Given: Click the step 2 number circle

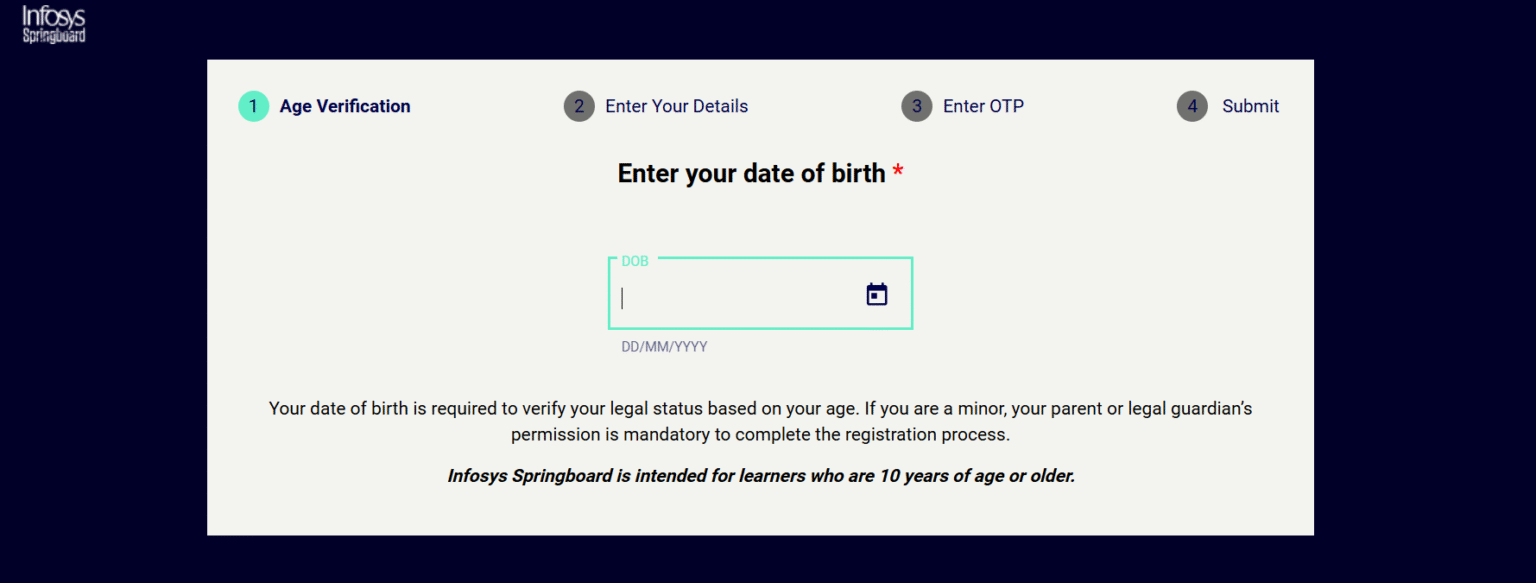Looking at the screenshot, I should click(x=579, y=106).
